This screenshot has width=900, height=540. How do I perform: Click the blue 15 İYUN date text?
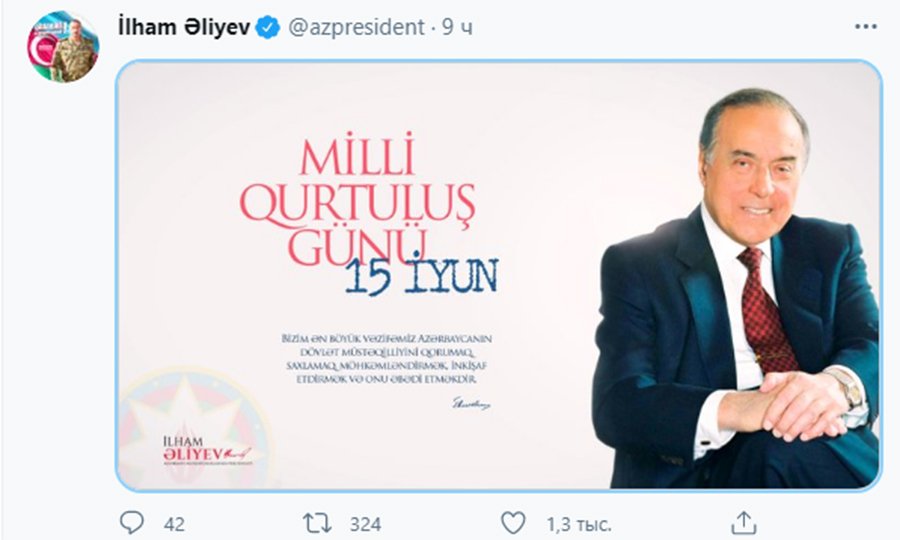[x=422, y=277]
